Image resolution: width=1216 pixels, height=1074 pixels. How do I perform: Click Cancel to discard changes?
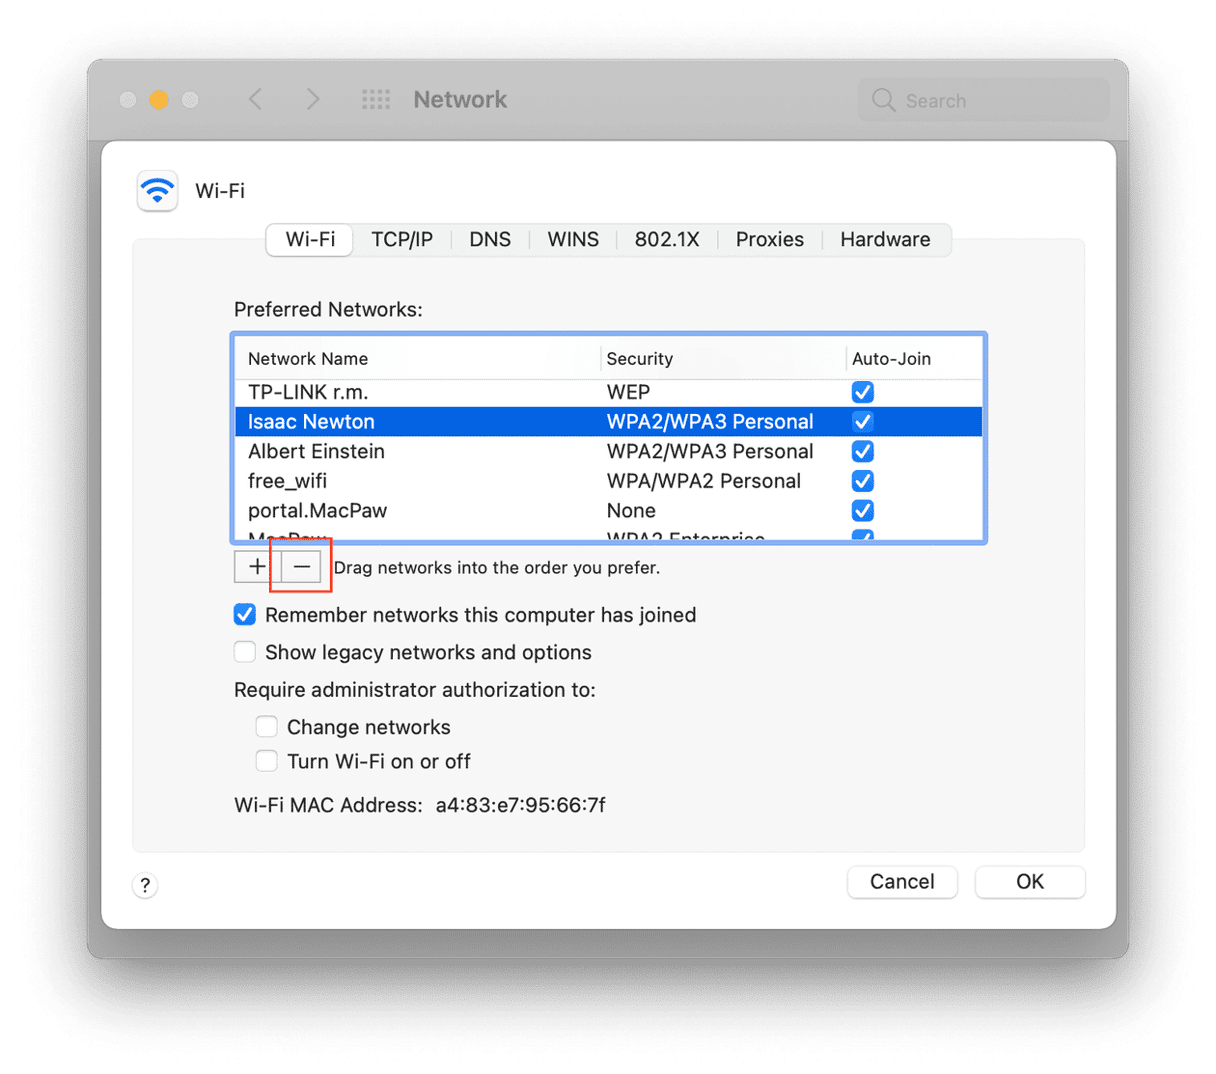point(902,882)
